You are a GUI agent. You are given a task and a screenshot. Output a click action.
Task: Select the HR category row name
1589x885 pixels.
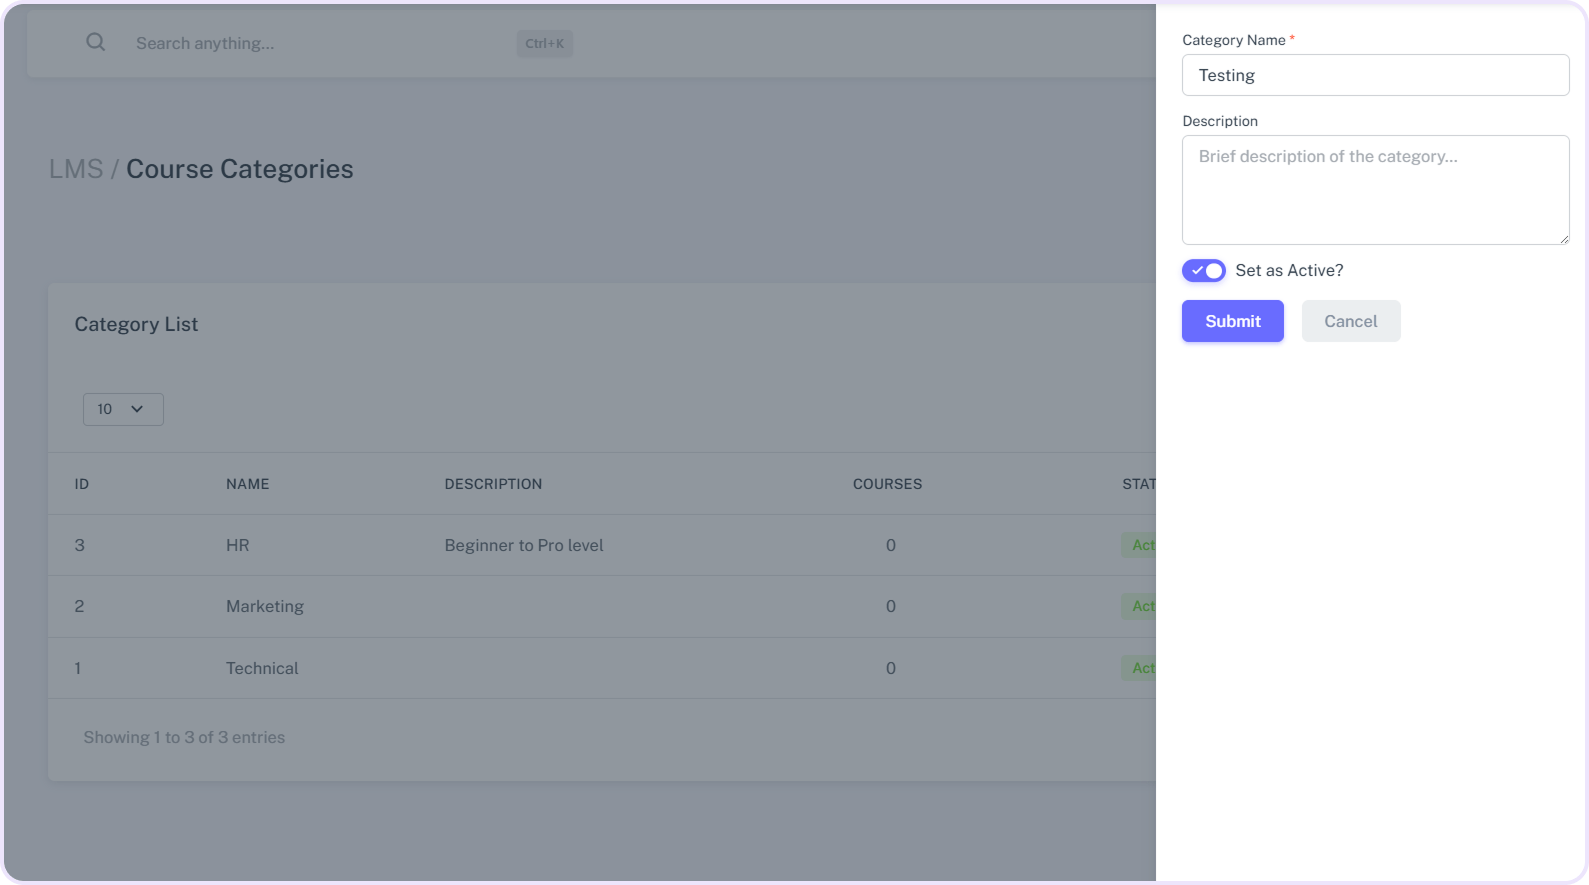tap(237, 545)
